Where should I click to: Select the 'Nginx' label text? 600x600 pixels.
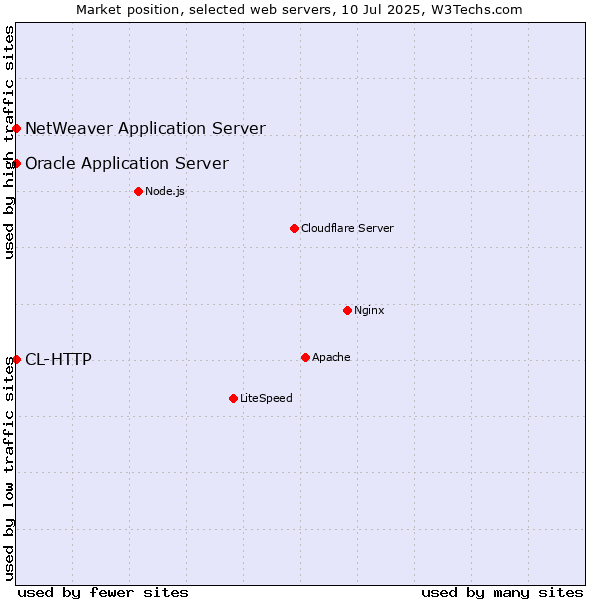[369, 310]
